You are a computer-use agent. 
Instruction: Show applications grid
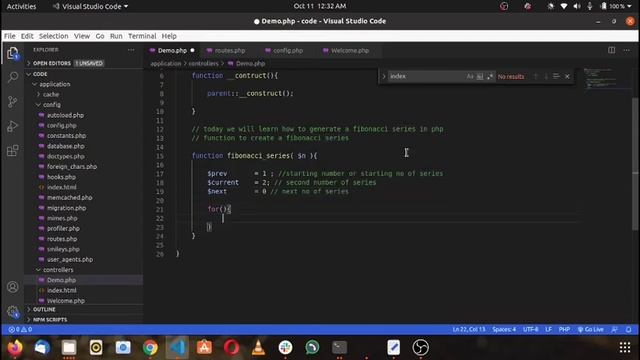(625, 348)
